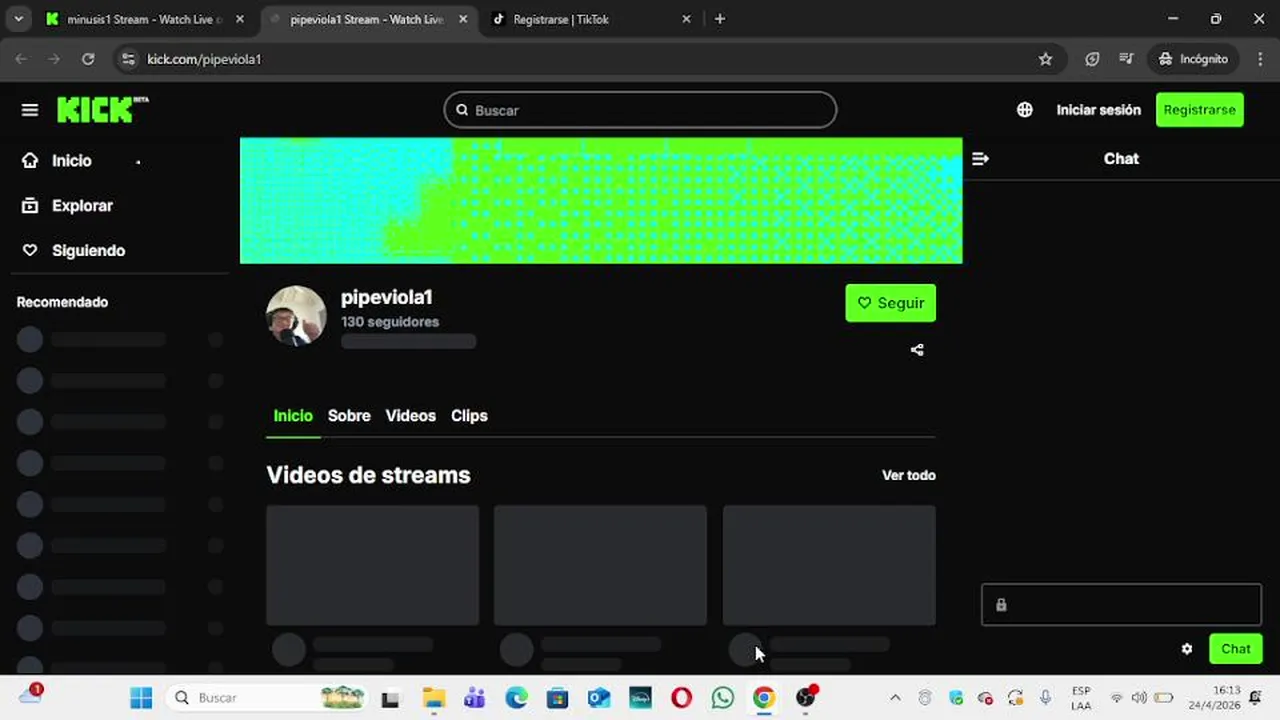Click the share icon below Seguir

(x=917, y=350)
